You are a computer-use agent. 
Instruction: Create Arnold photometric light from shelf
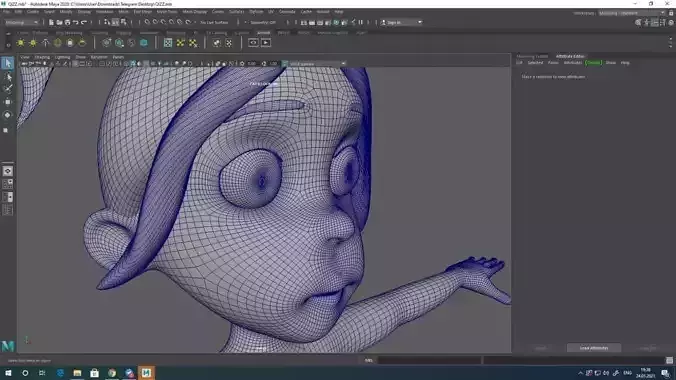coord(45,43)
